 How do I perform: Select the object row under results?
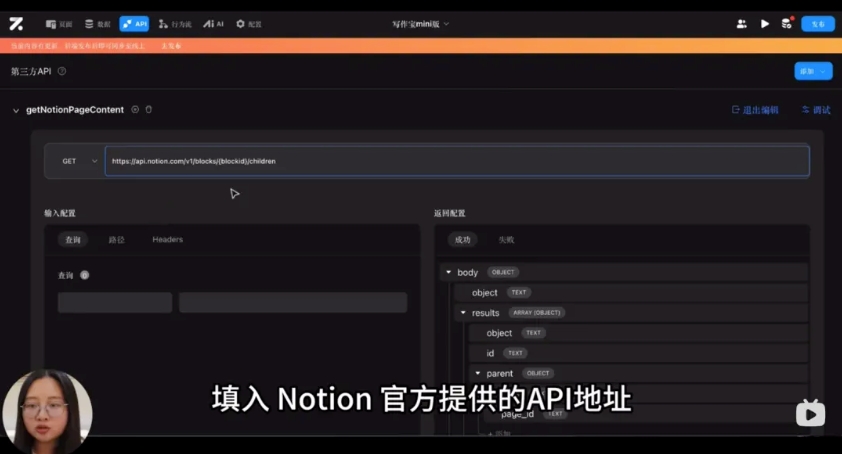(638, 333)
